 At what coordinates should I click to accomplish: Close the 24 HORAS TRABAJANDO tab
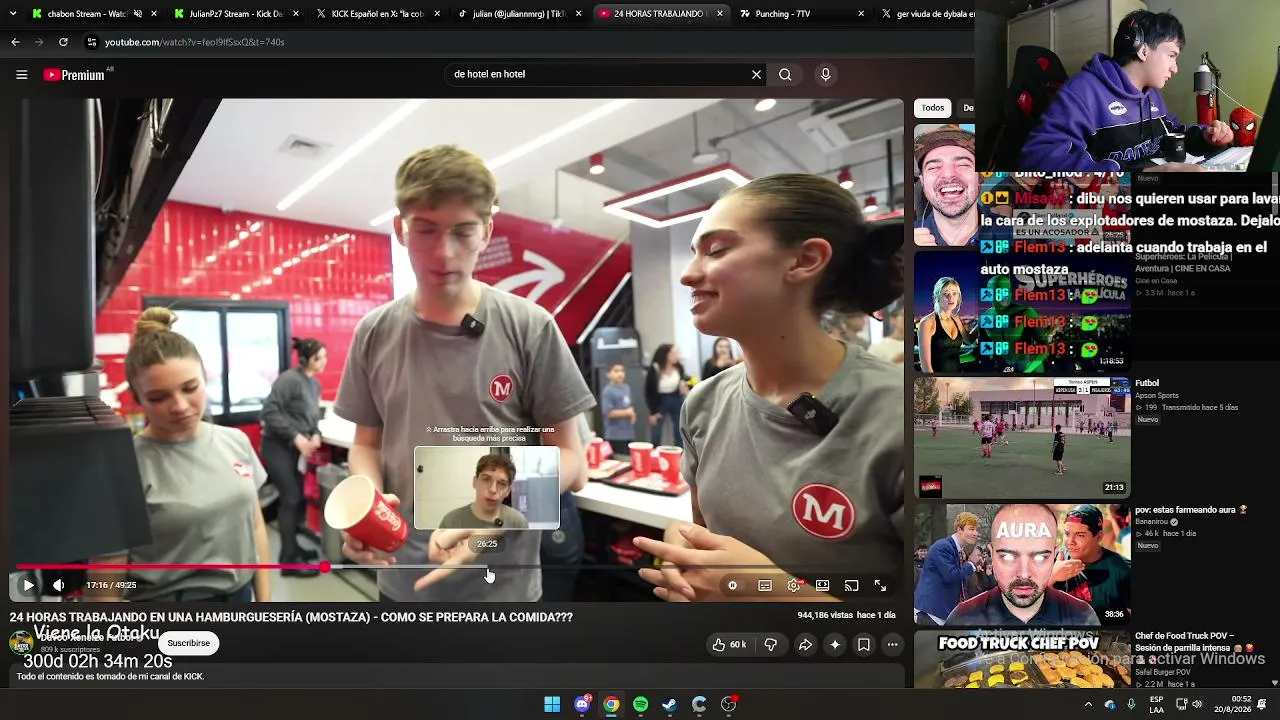coord(720,14)
